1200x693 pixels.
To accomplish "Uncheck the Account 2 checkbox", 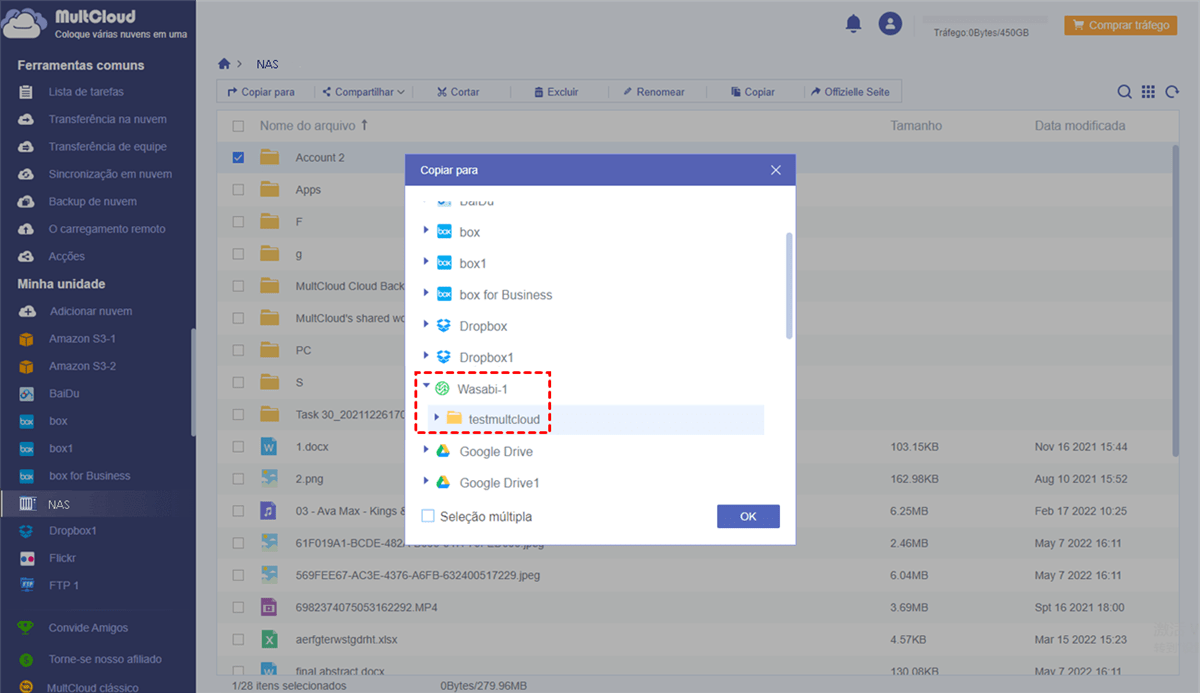I will point(238,157).
